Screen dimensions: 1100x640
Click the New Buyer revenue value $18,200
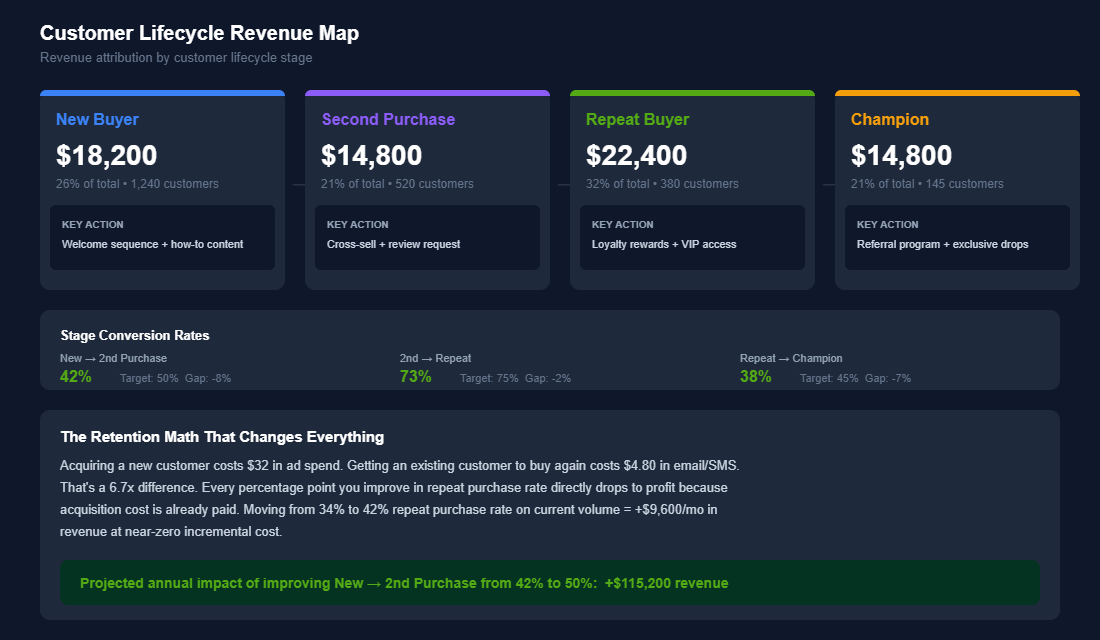(x=106, y=156)
